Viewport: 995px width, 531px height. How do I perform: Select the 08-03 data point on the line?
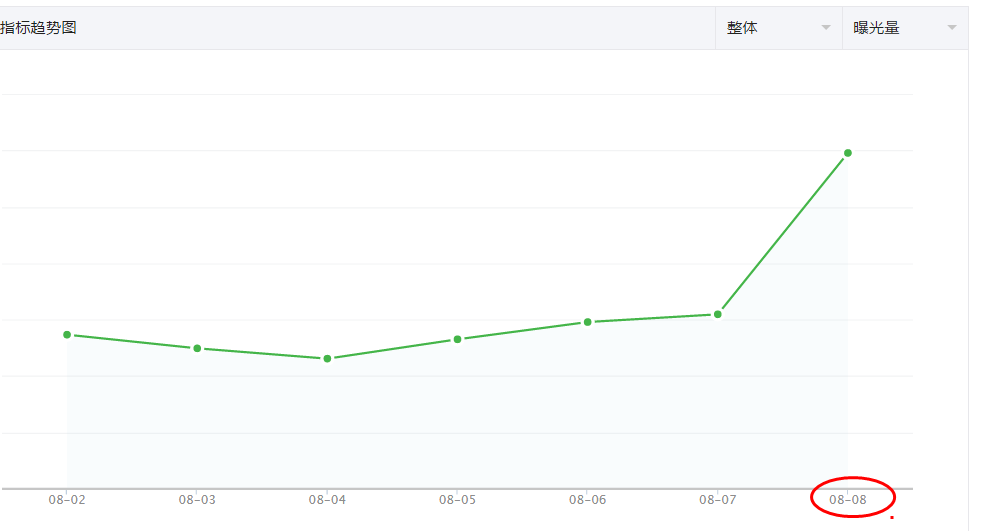[x=197, y=348]
